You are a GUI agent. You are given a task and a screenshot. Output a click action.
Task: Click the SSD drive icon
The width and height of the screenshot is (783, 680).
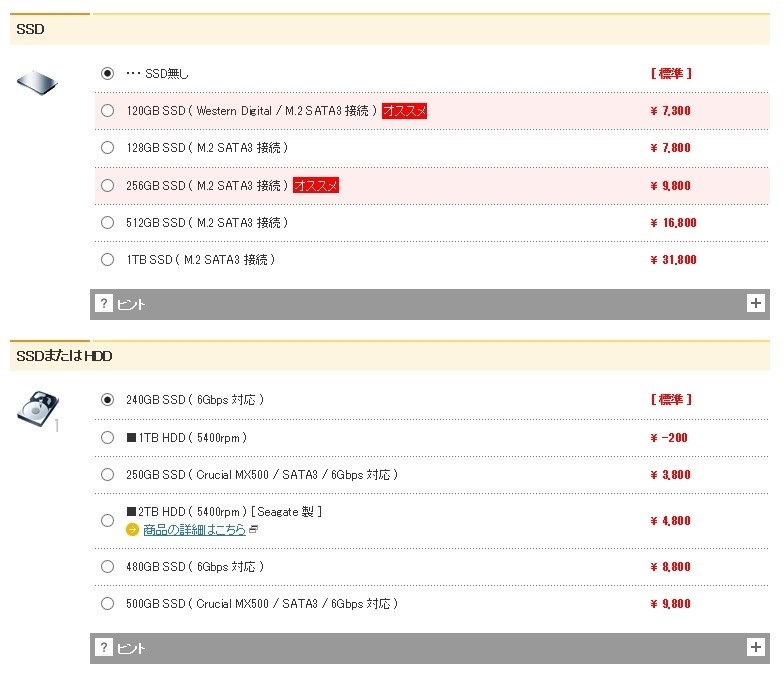coord(39,81)
